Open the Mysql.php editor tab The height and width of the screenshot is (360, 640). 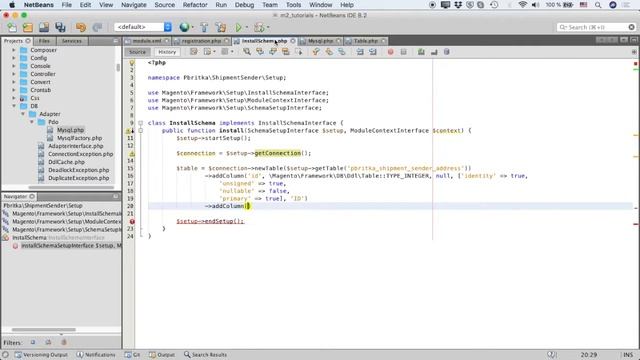[320, 41]
